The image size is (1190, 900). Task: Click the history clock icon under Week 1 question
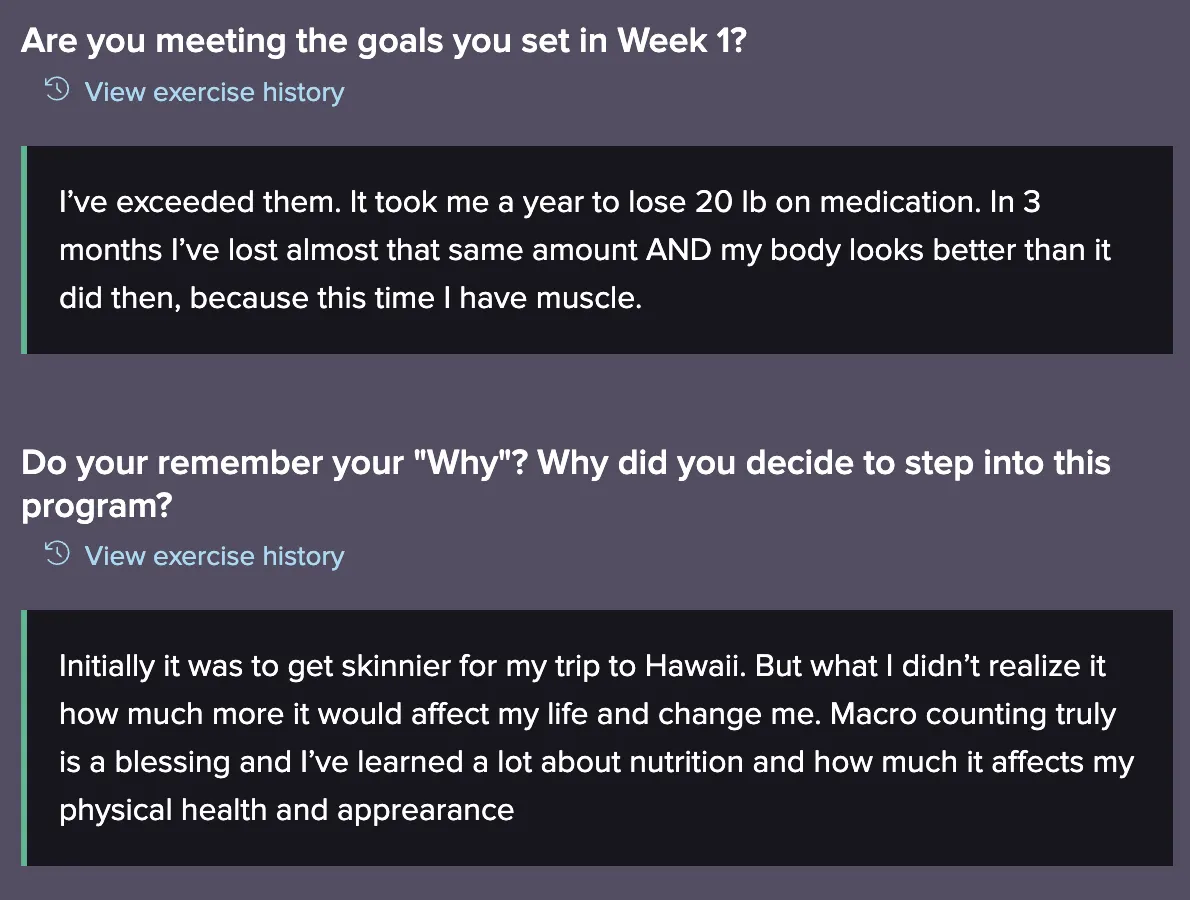[57, 91]
